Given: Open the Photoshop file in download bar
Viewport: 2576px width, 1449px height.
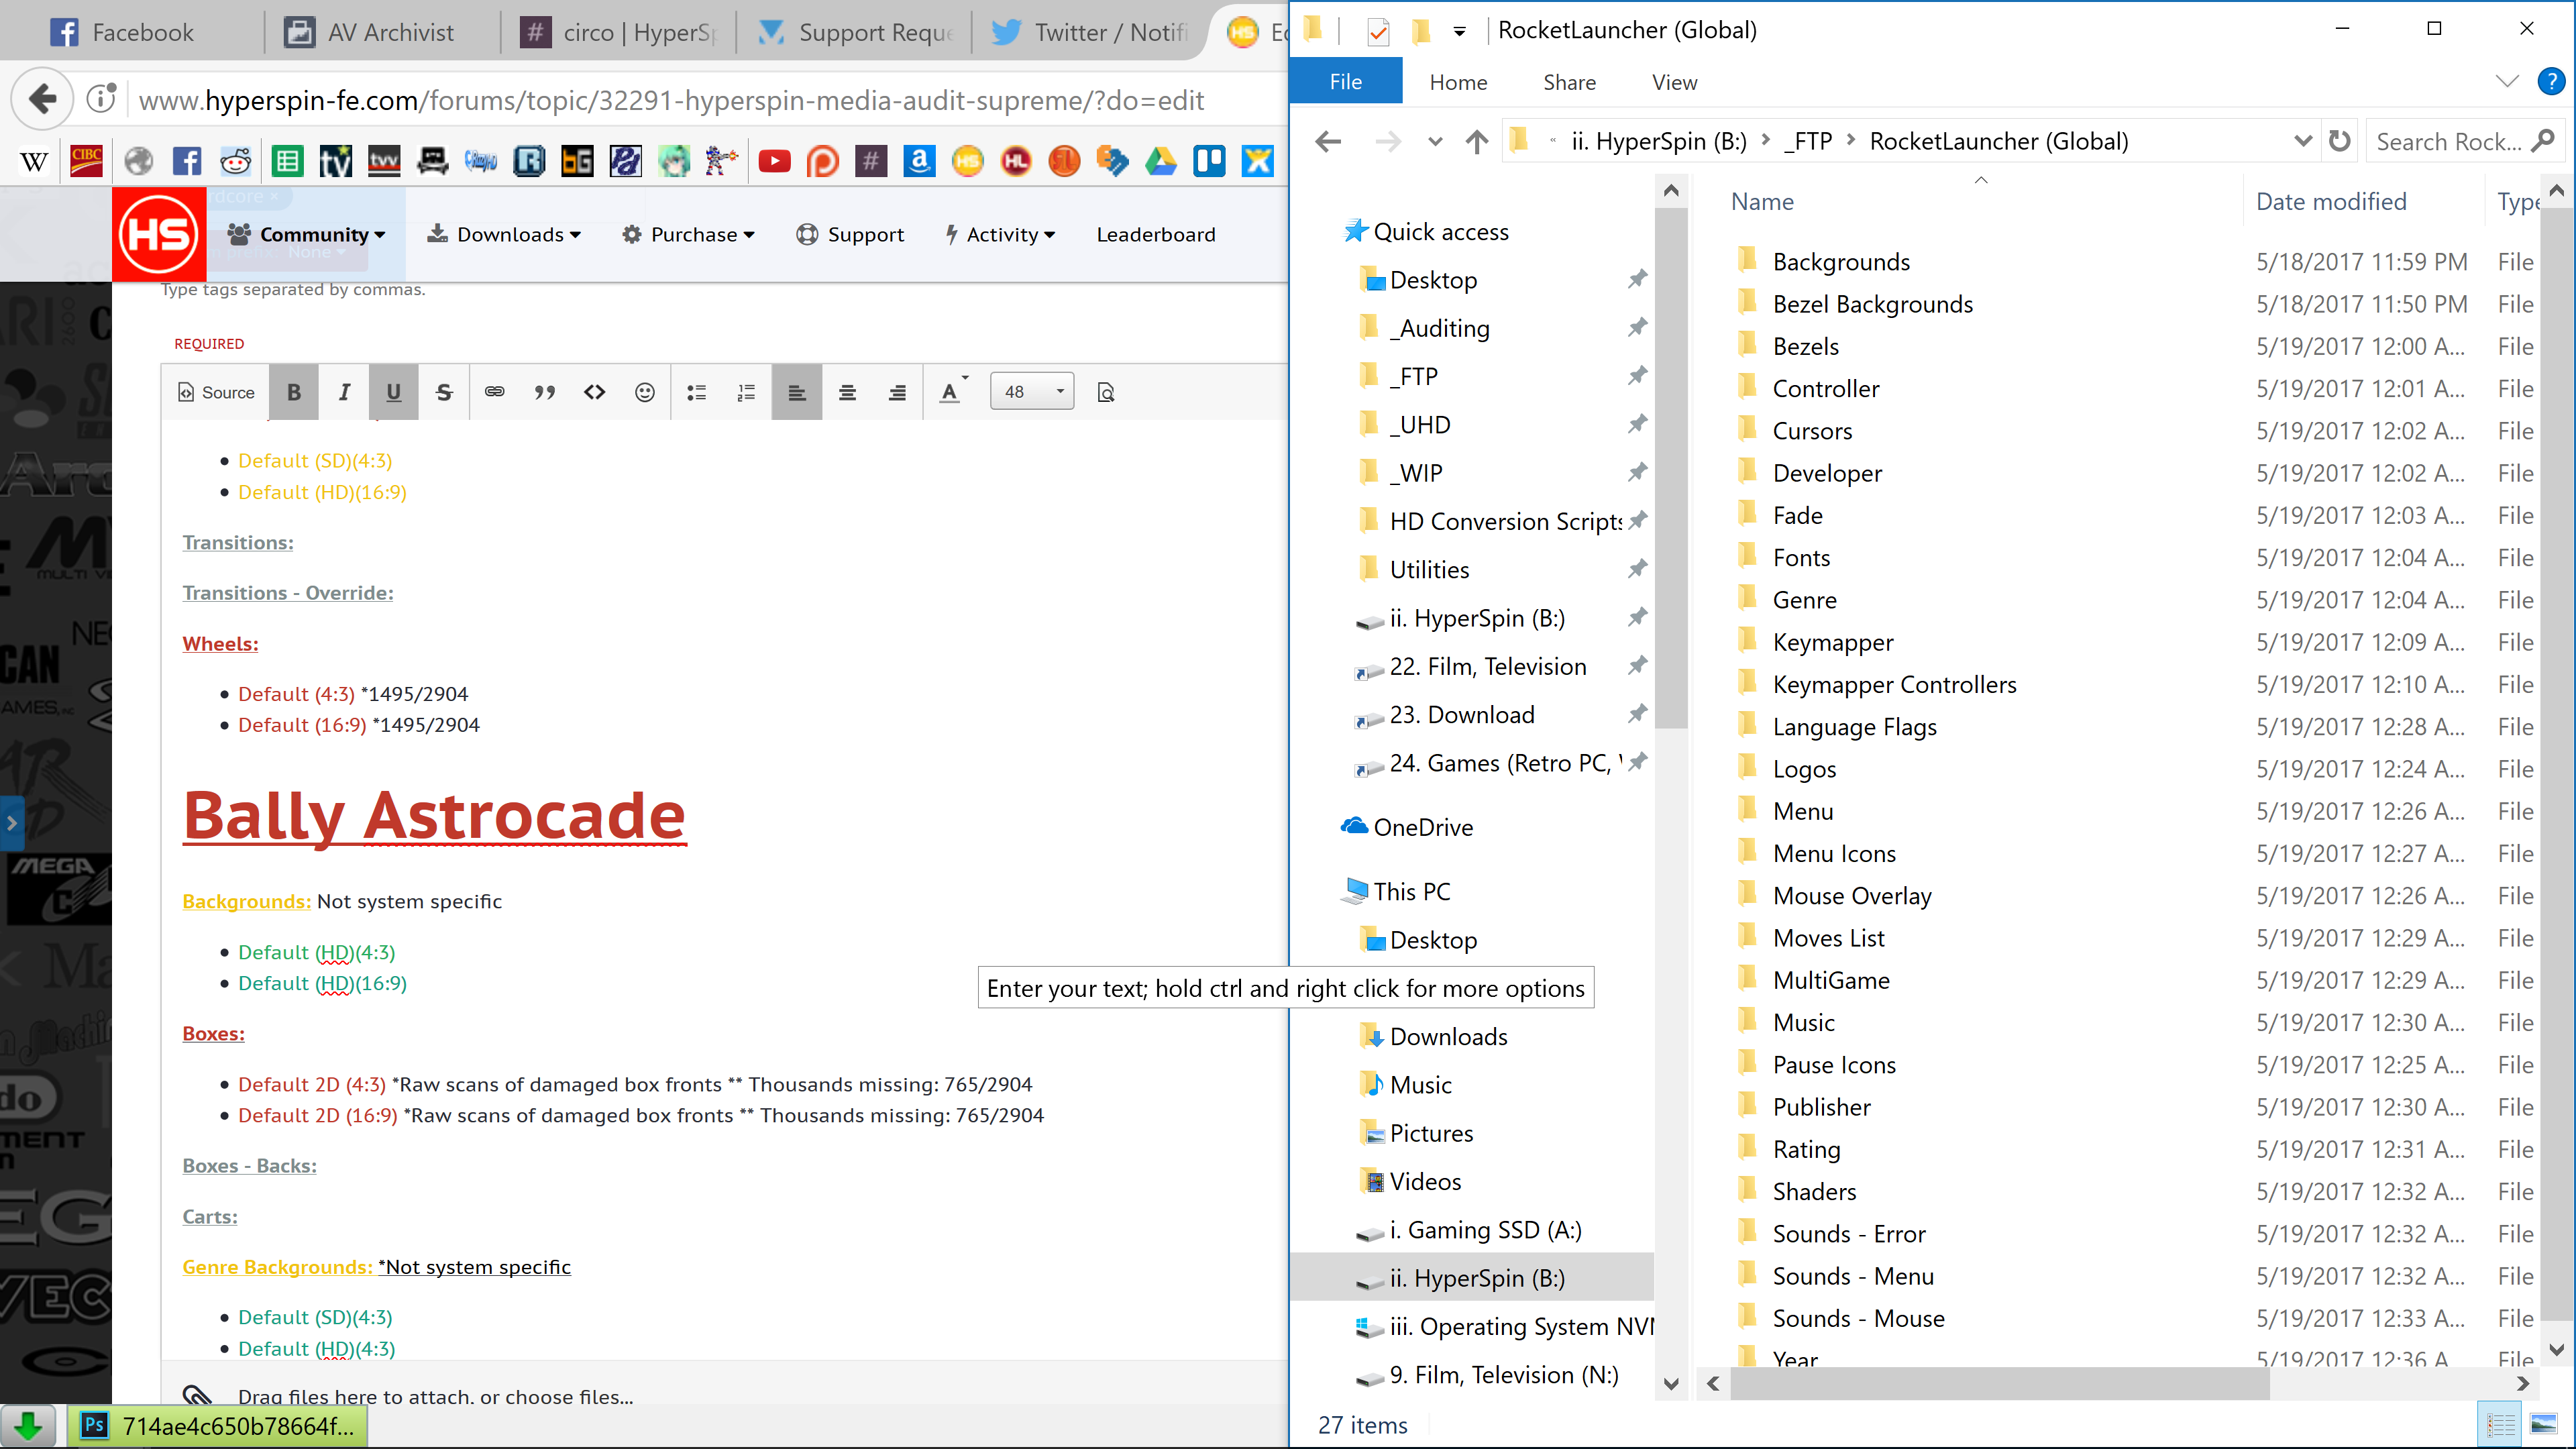Looking at the screenshot, I should point(217,1425).
